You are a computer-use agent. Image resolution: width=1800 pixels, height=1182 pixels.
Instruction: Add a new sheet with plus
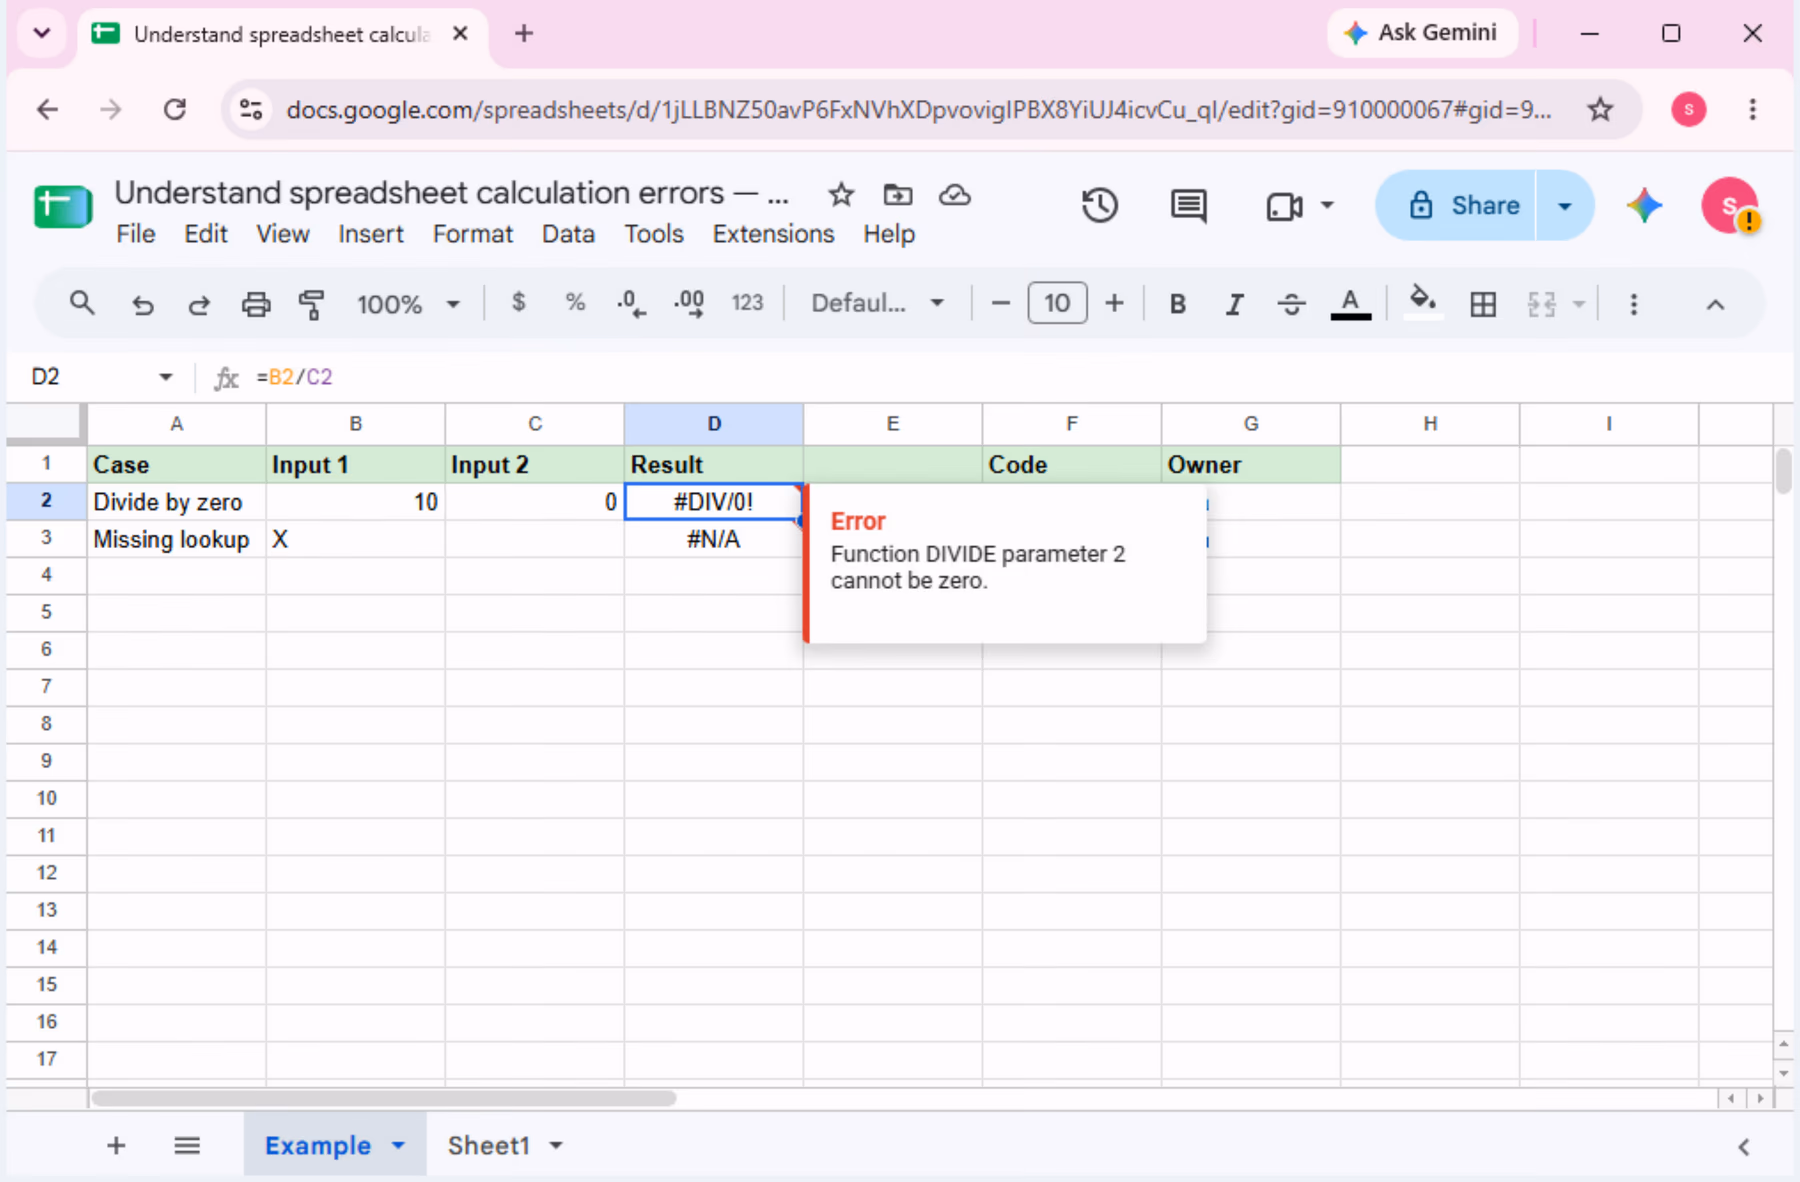tap(116, 1146)
